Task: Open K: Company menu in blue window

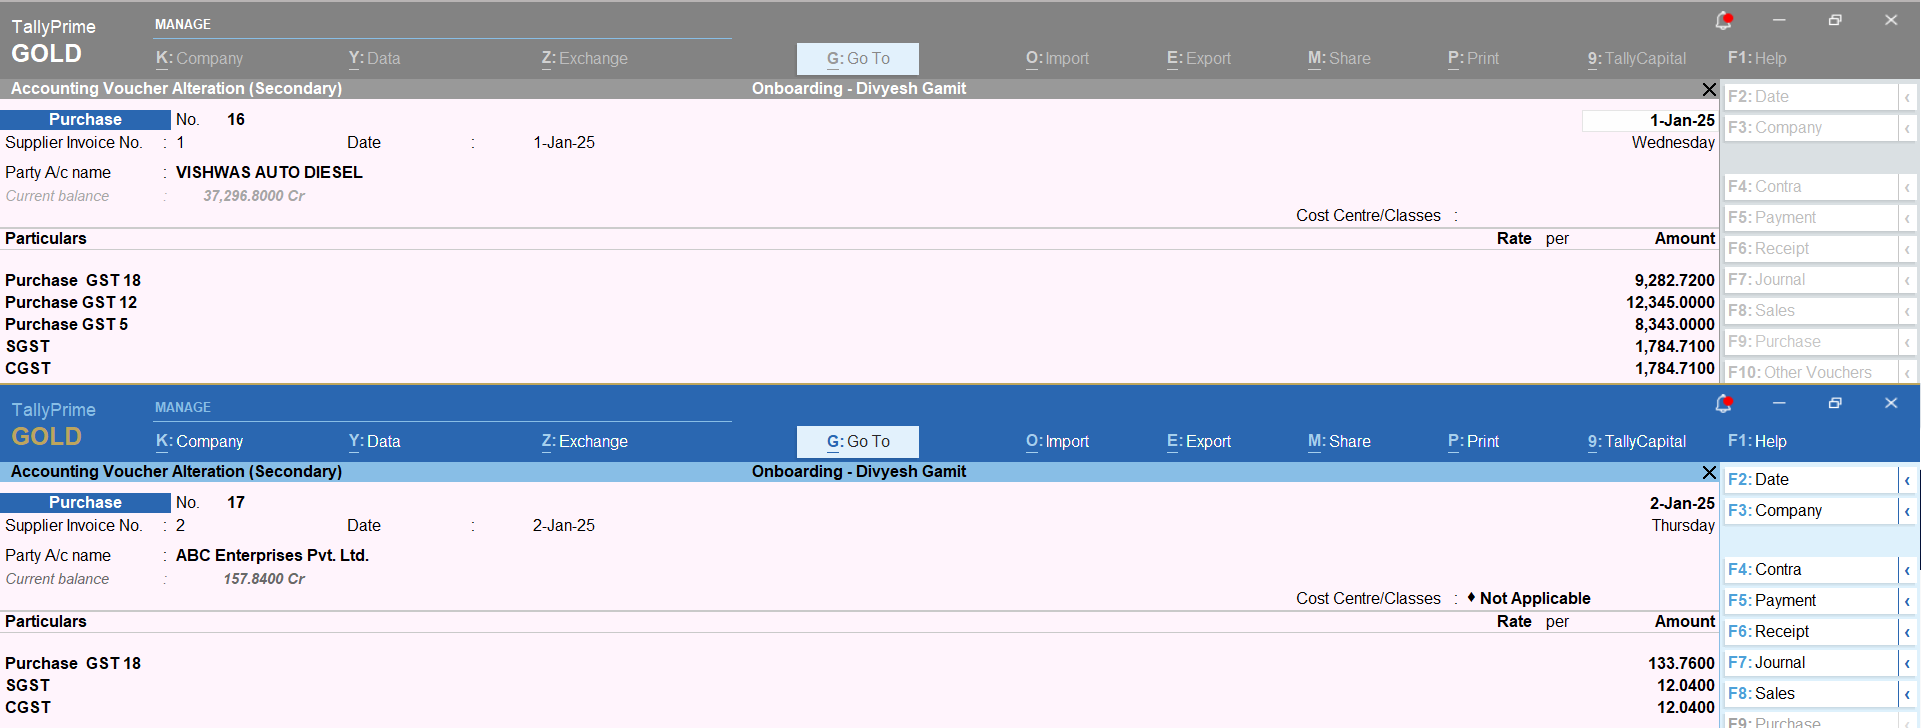Action: [200, 442]
